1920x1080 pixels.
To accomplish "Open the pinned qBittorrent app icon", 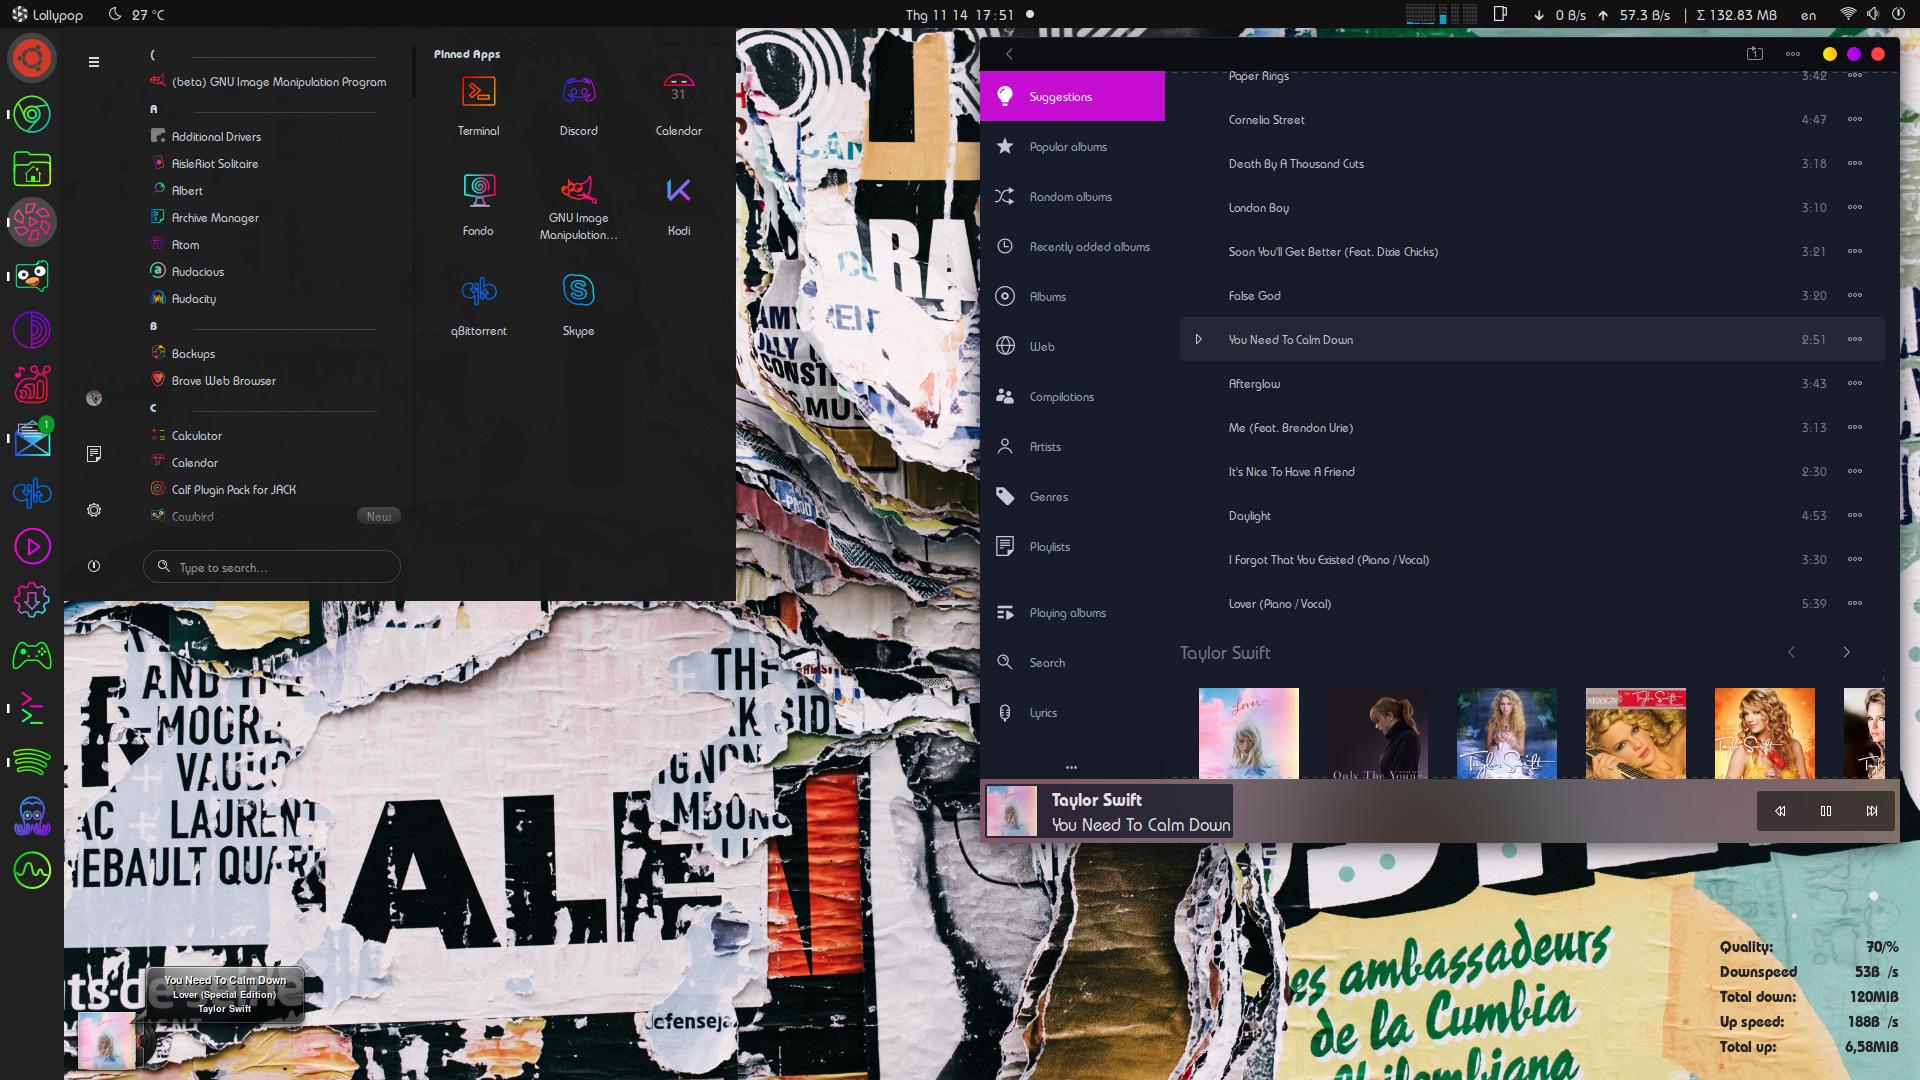I will pyautogui.click(x=478, y=291).
